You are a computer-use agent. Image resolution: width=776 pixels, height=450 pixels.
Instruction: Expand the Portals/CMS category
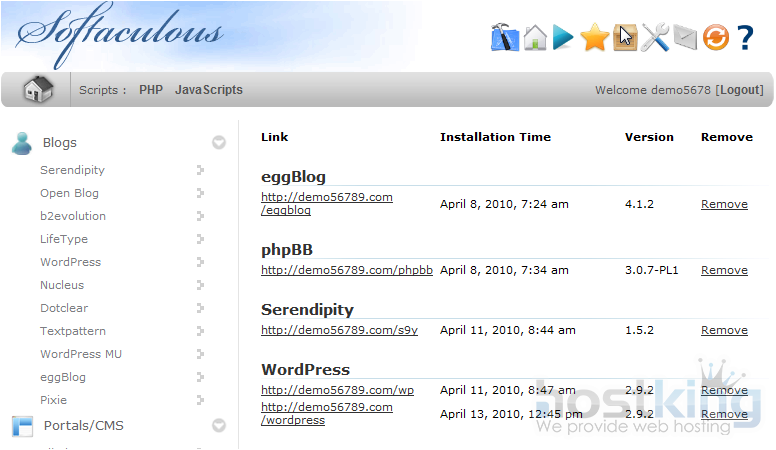(x=219, y=426)
